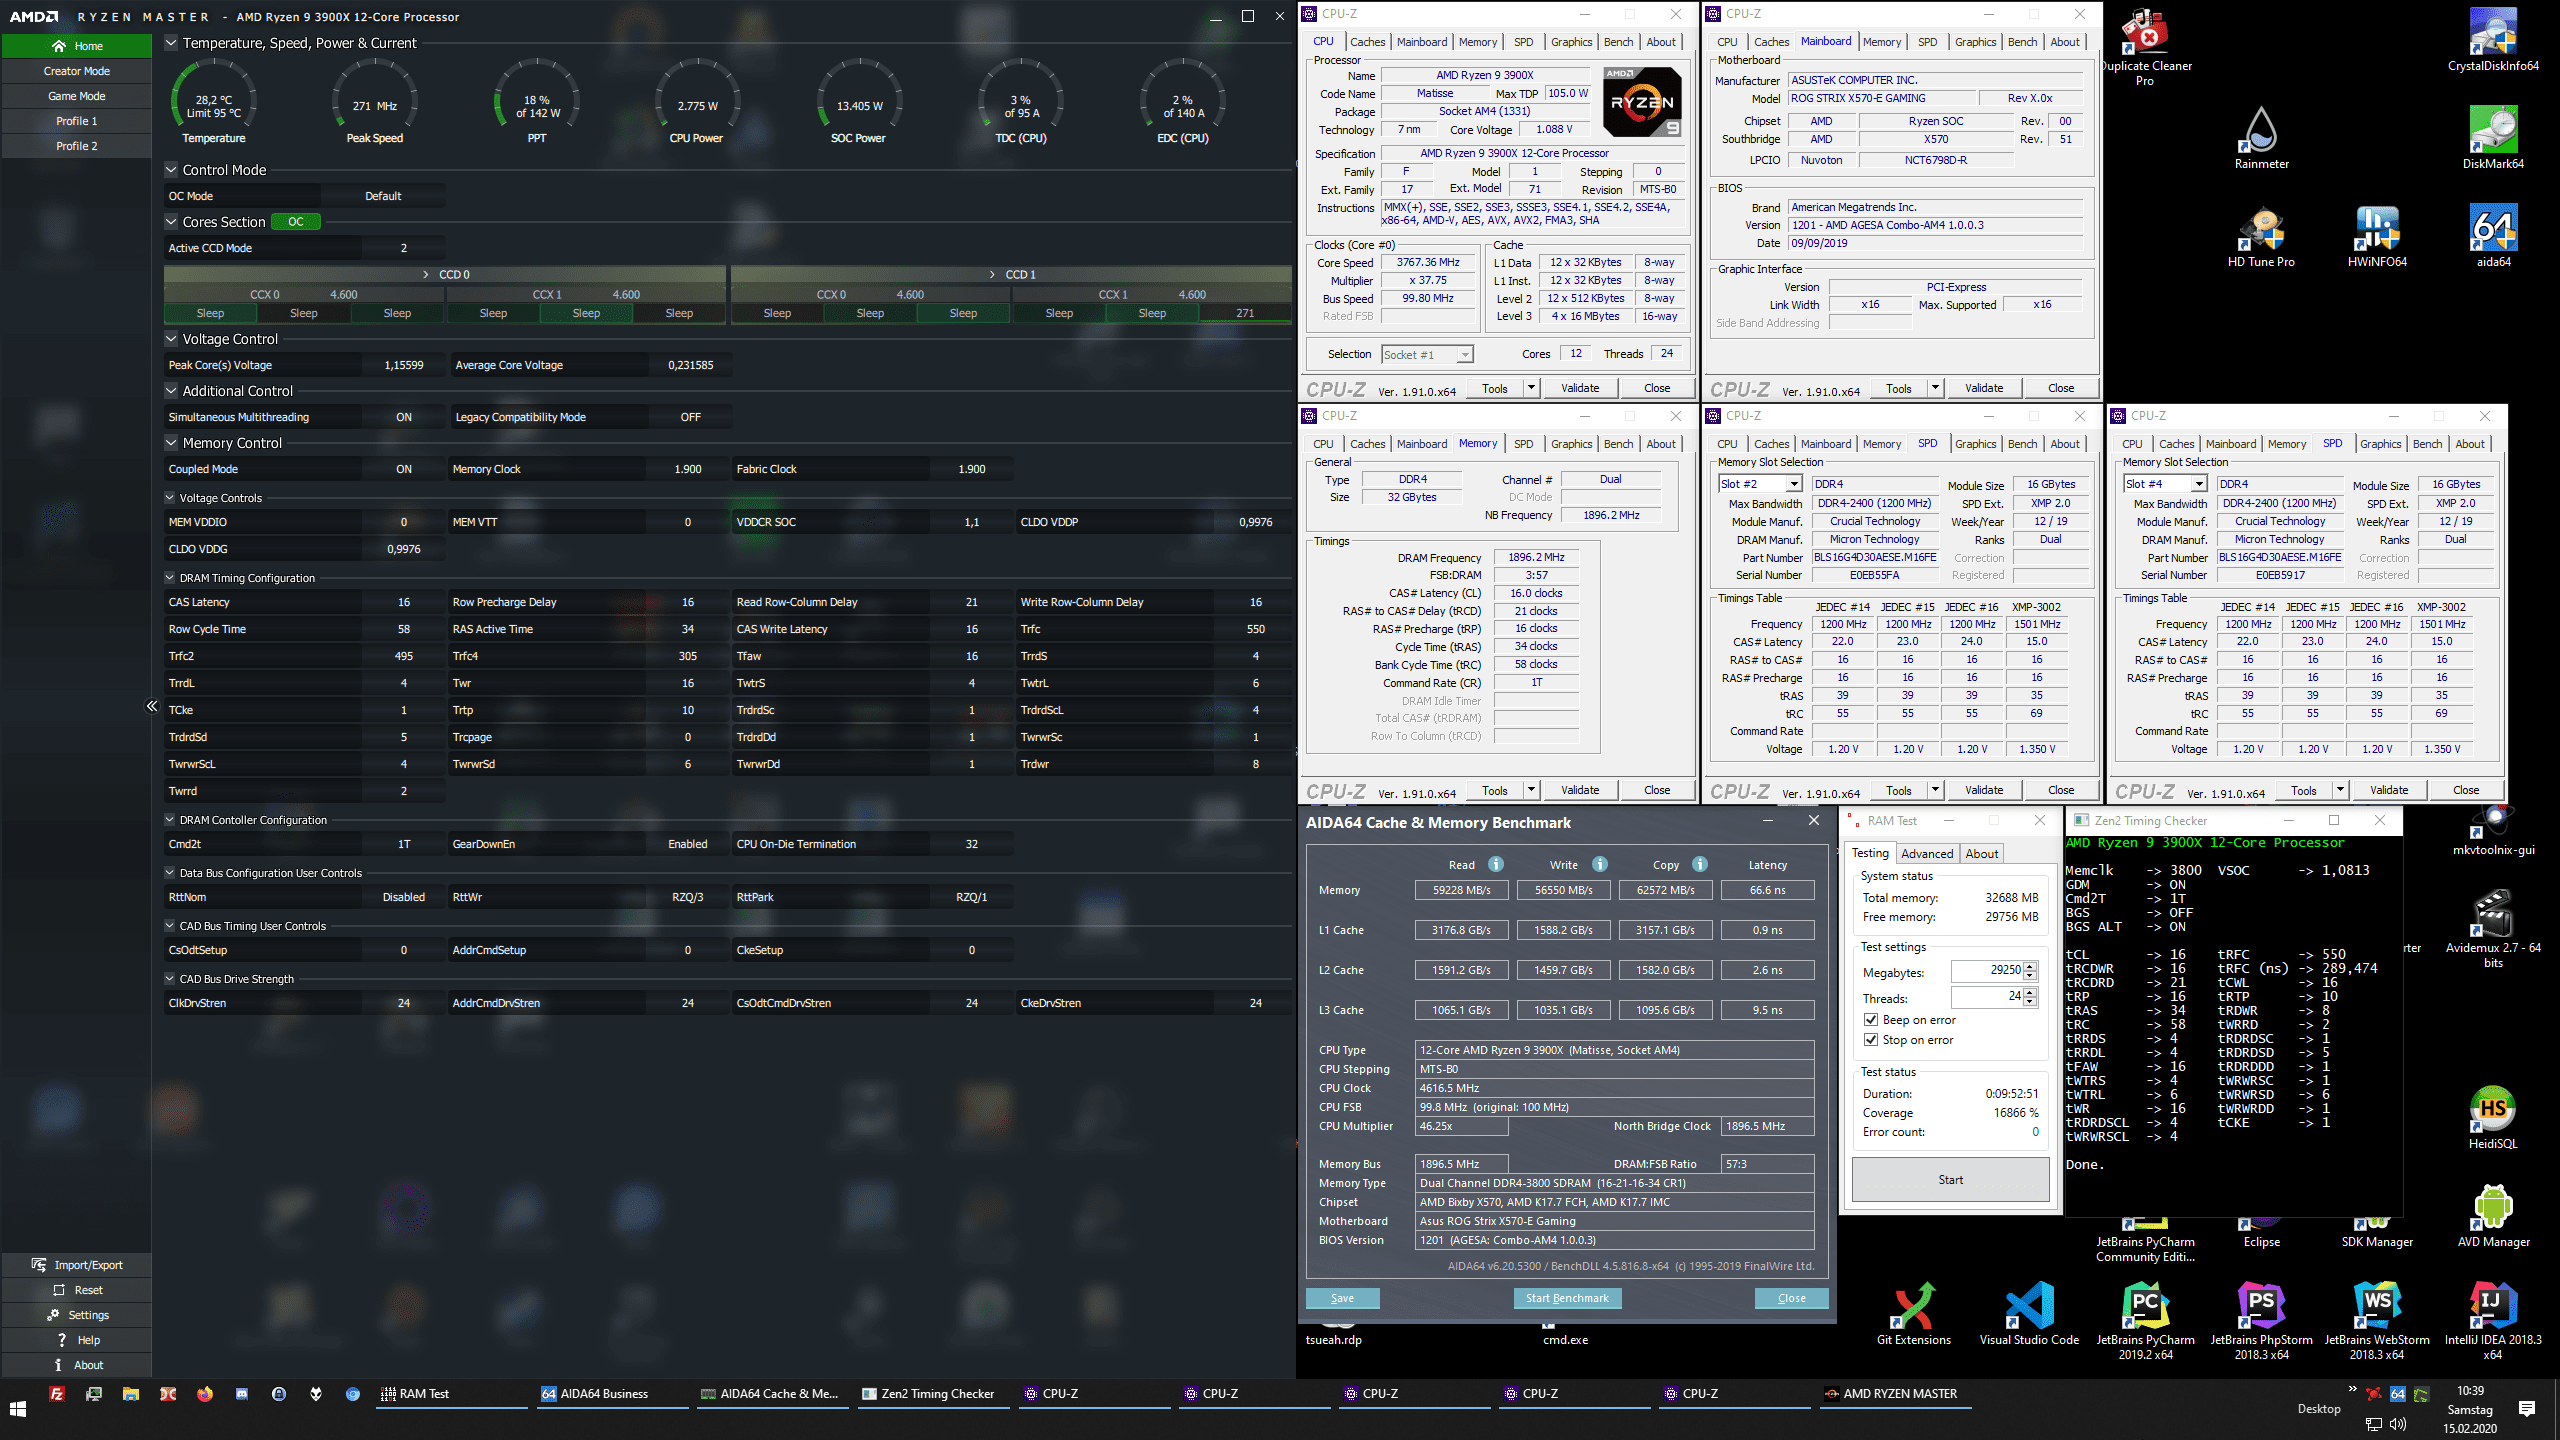The width and height of the screenshot is (2560, 1440).
Task: Click the Write info icon in AIDA64 benchmark
Action: 1600,864
